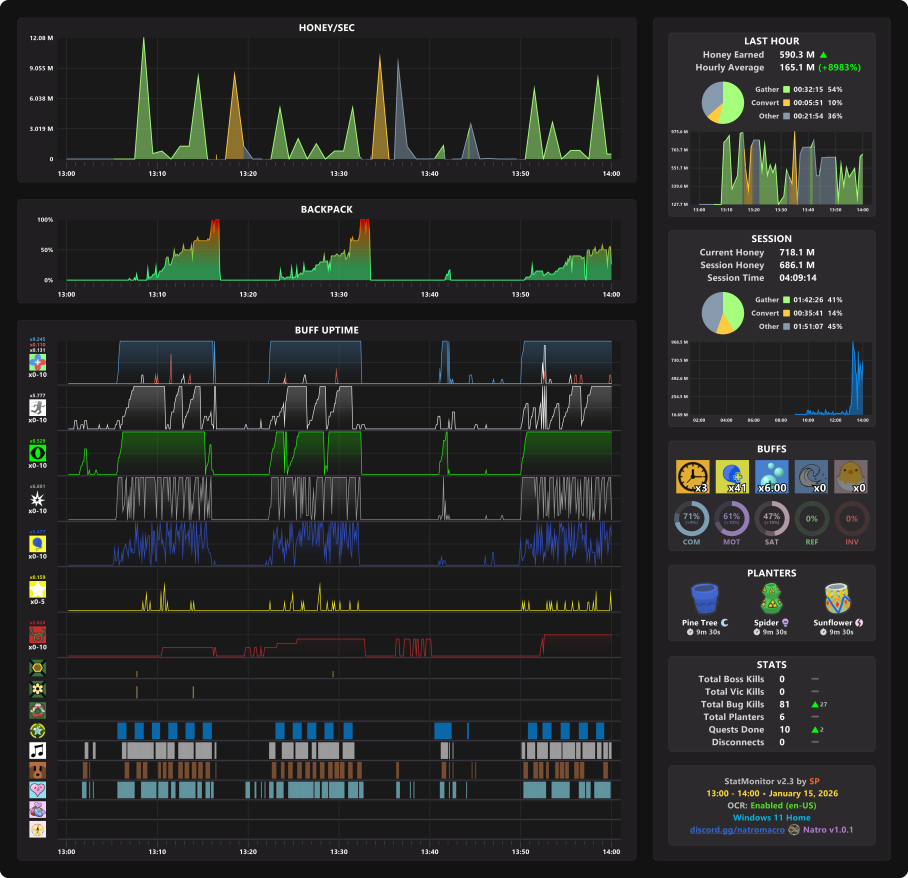Click the Melody music note icon
The height and width of the screenshot is (878, 908).
tap(38, 751)
